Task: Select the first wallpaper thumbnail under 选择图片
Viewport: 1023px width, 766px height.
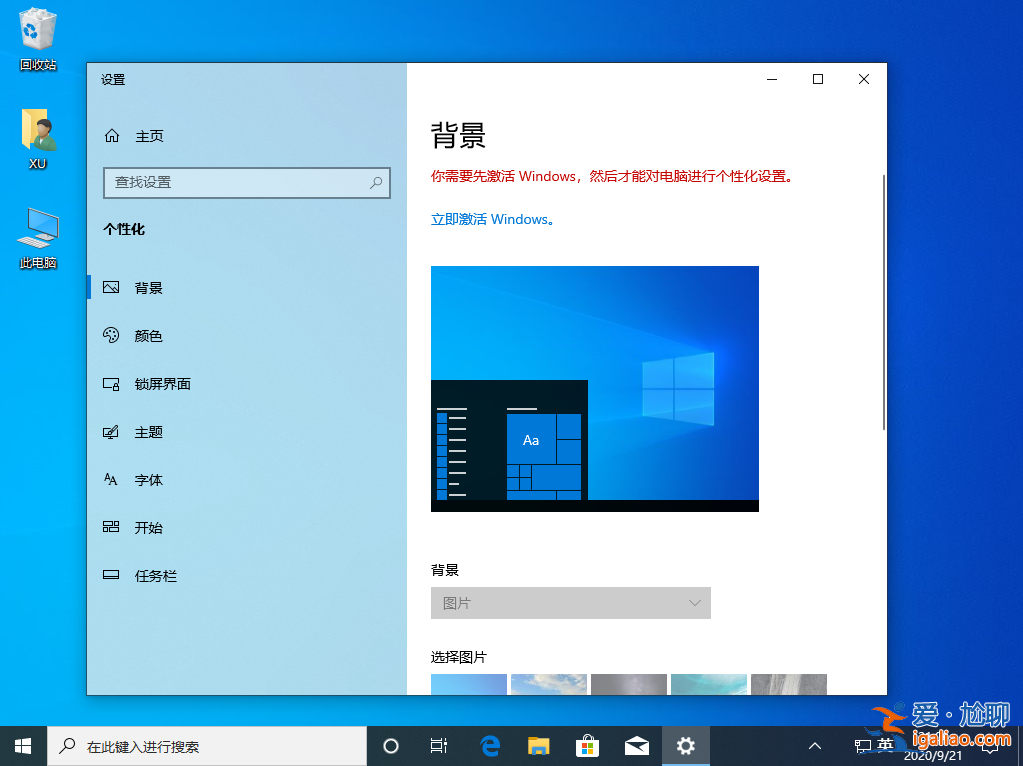Action: tap(468, 684)
